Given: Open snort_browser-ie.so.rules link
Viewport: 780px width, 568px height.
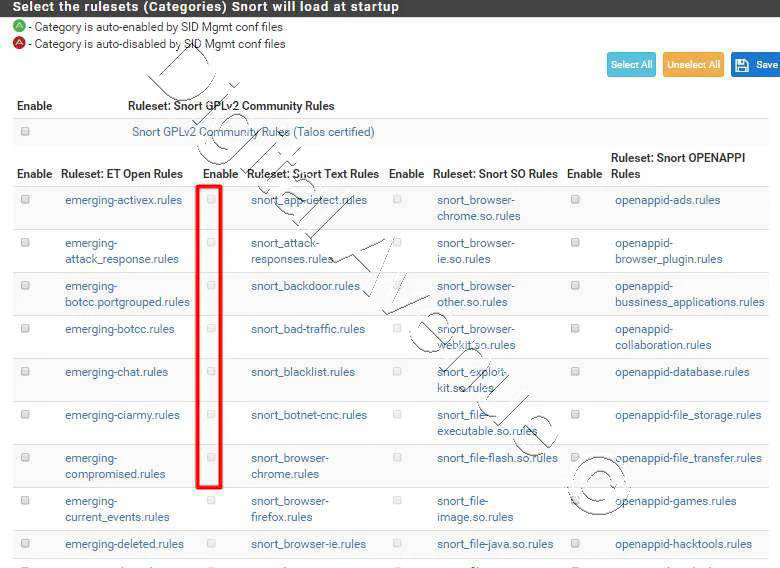Looking at the screenshot, I should [476, 251].
